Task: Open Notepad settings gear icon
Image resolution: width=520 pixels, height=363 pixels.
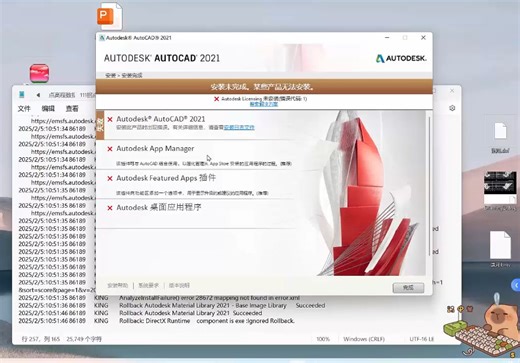Action: [452, 108]
